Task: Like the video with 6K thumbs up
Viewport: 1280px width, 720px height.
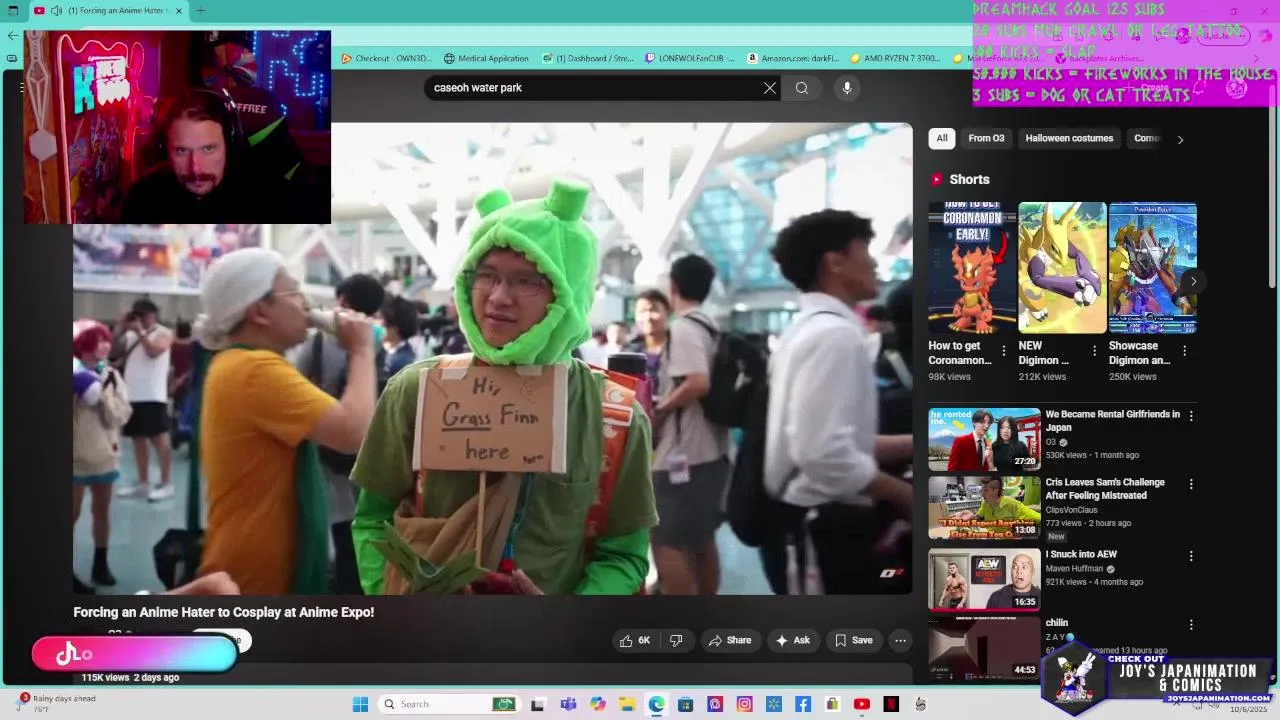Action: pyautogui.click(x=635, y=640)
